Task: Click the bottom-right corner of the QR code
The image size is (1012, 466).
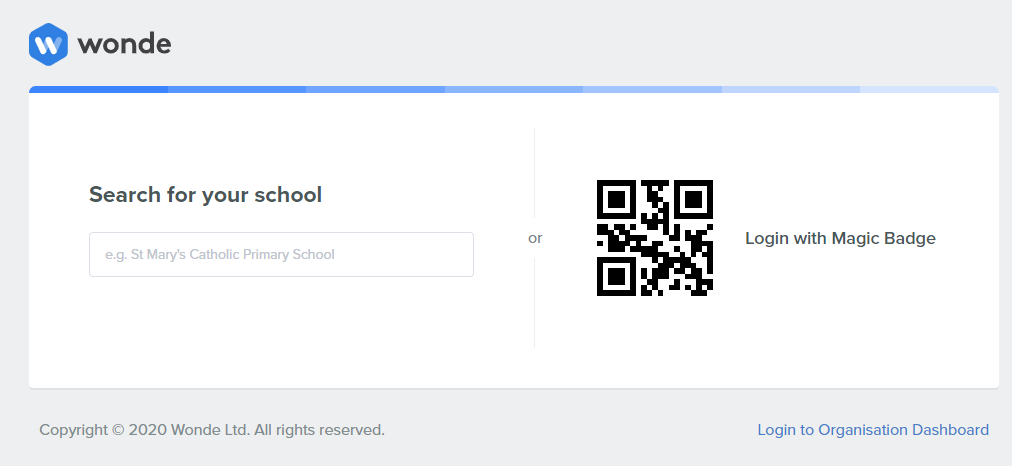Action: tap(708, 291)
